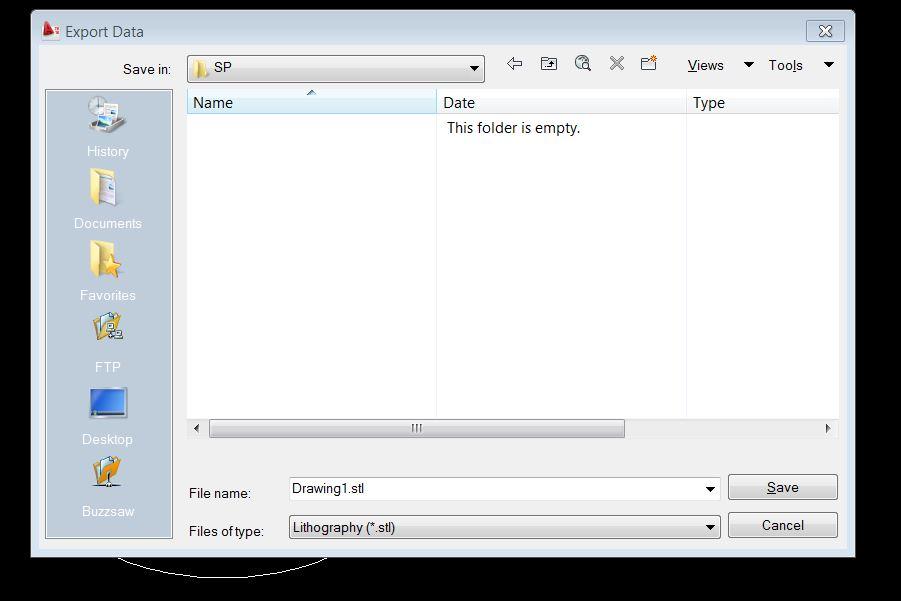901x601 pixels.
Task: Click the Cancel button
Action: [x=783, y=525]
